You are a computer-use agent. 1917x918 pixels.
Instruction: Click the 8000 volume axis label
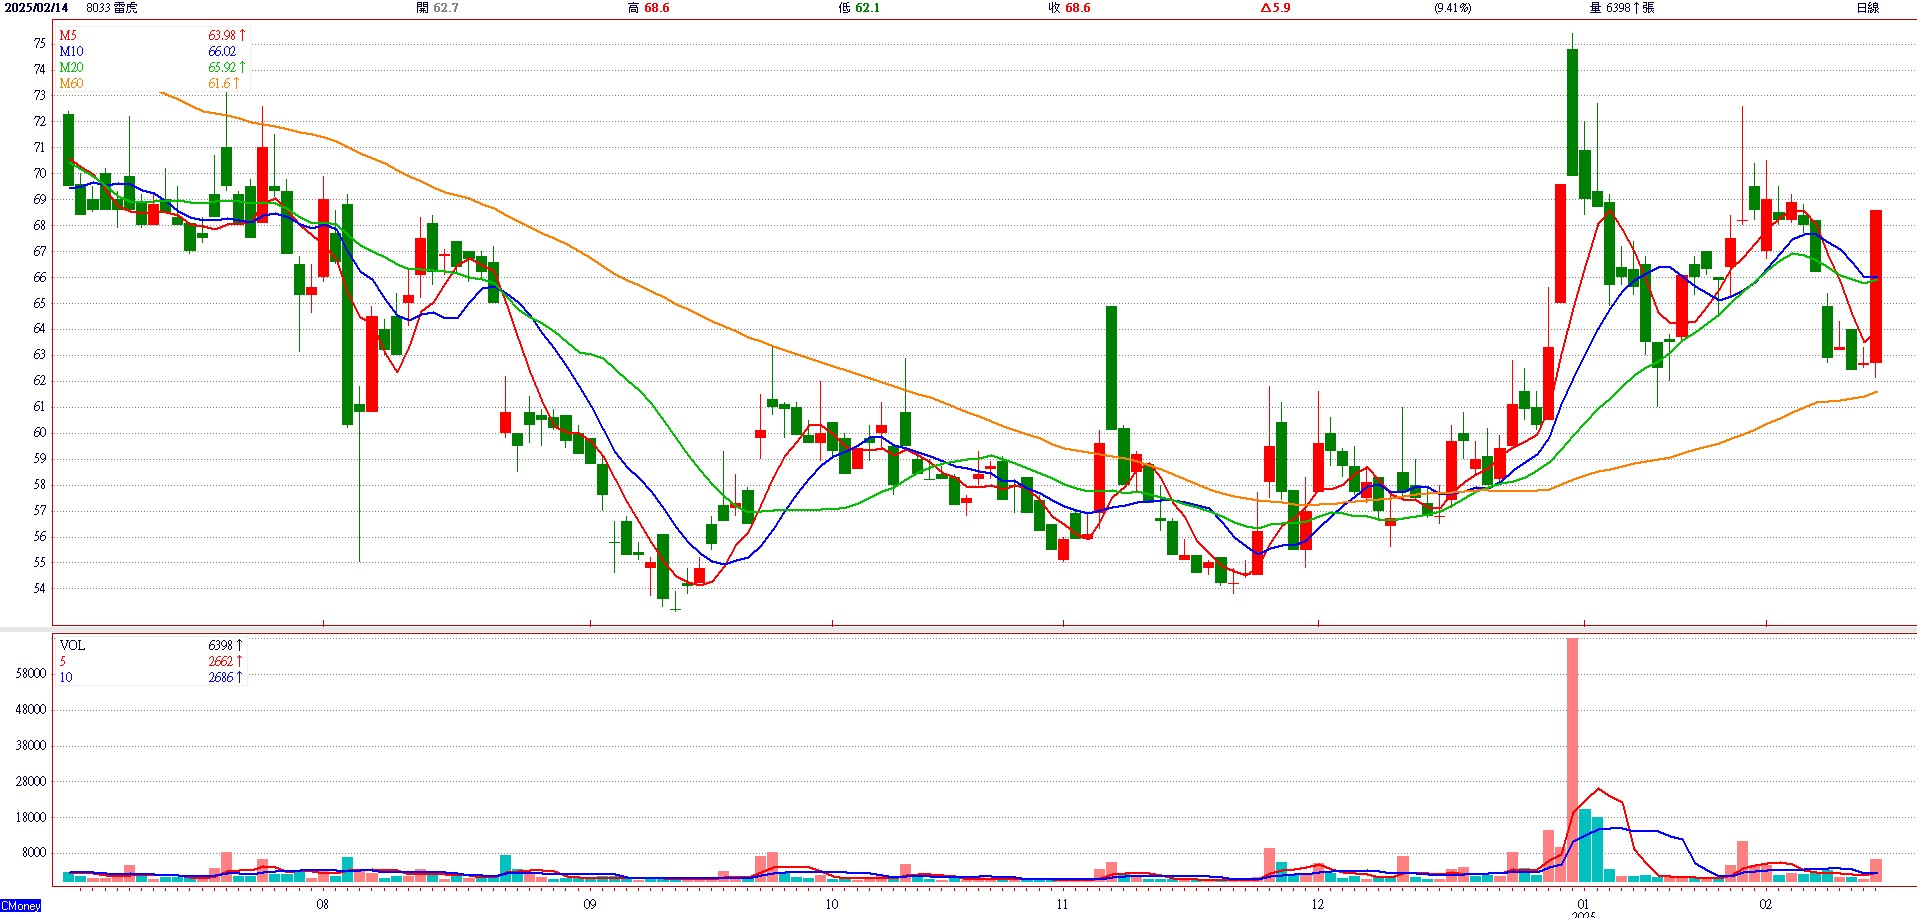tap(34, 854)
